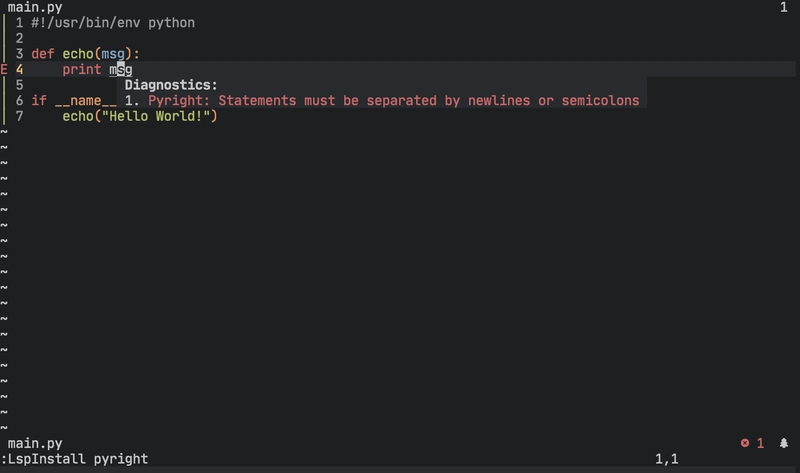
Task: Click the E error sign on line 4
Action: pos(4,69)
